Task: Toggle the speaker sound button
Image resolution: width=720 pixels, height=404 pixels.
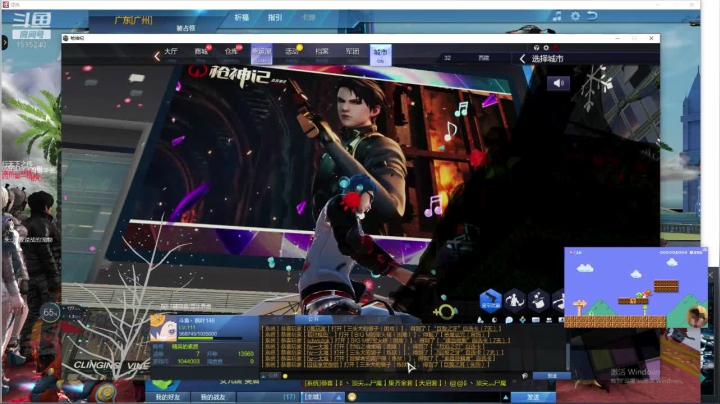Action: (558, 83)
